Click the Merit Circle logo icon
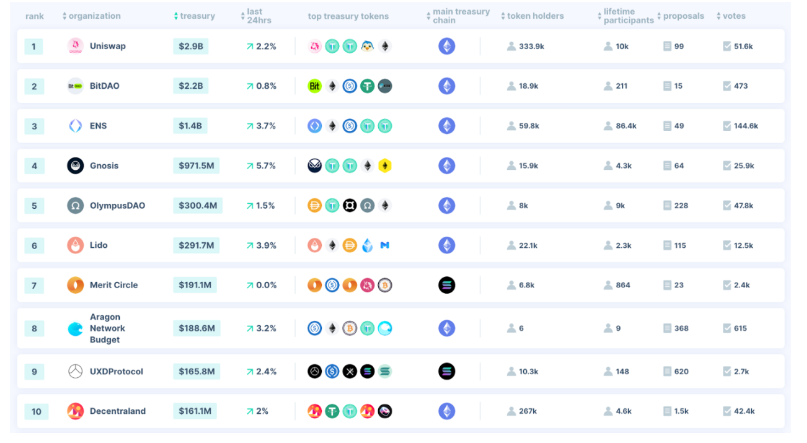Screen dimensions: 807x443 [x=75, y=285]
